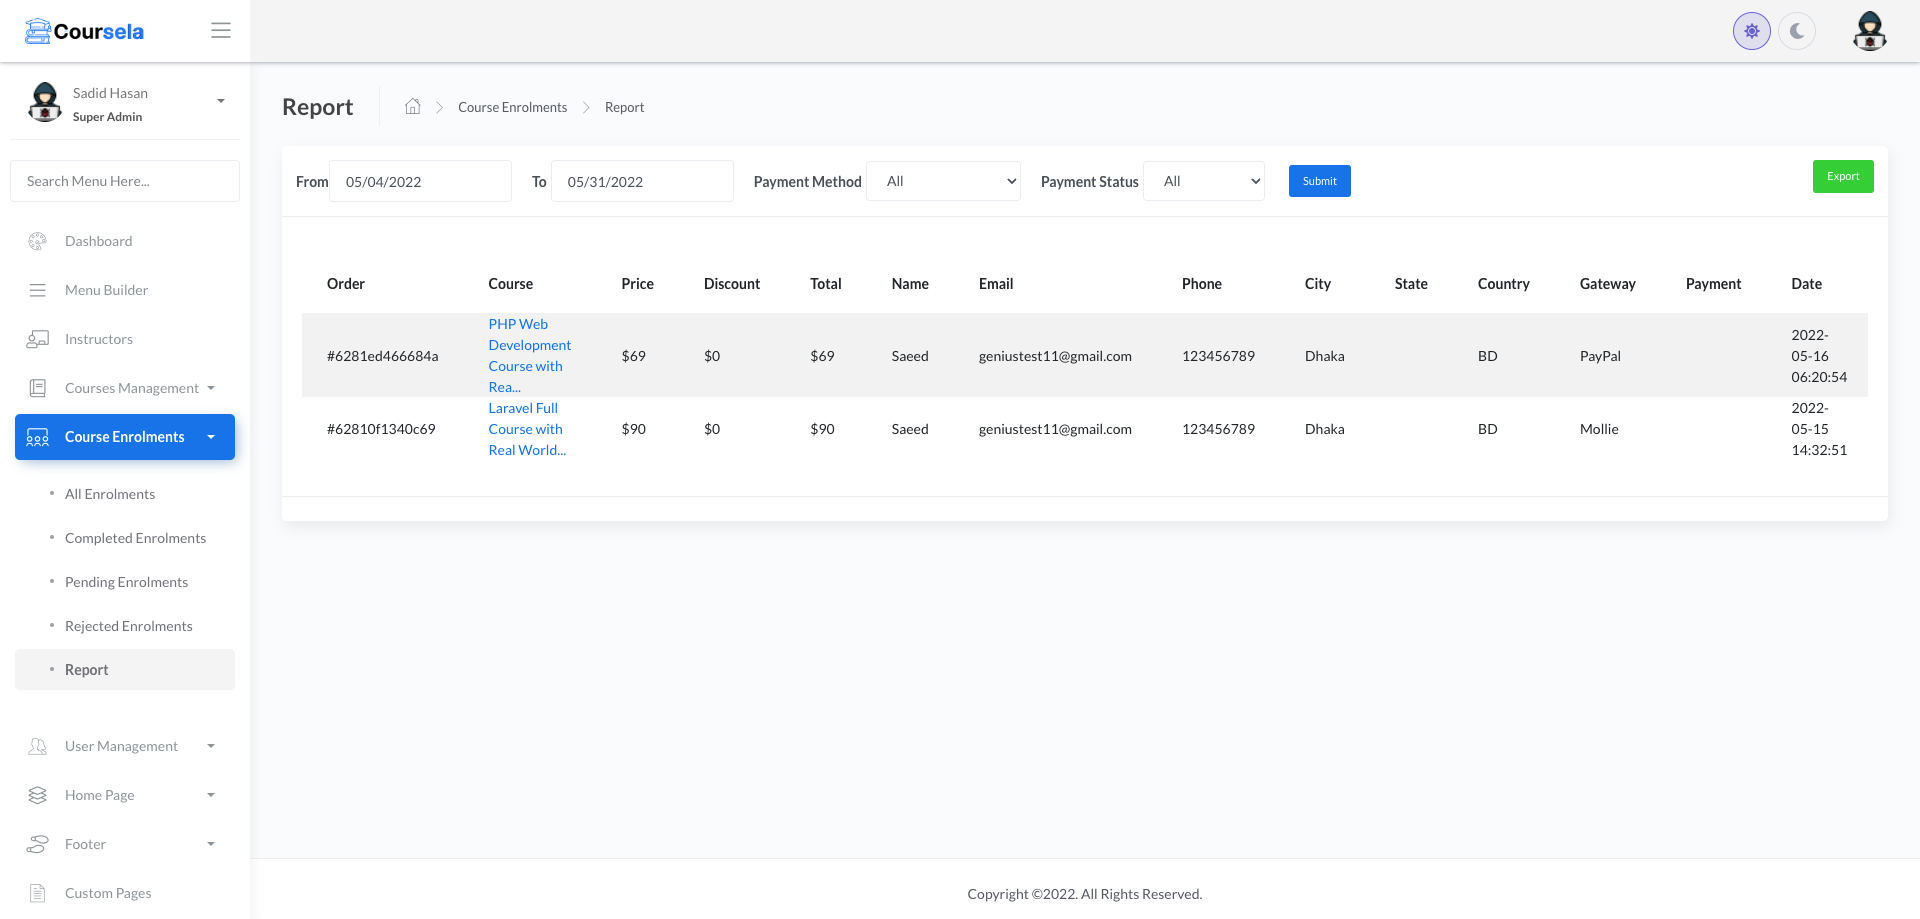Screen dimensions: 1920x919
Task: Open the Payment Status dropdown
Action: click(1203, 181)
